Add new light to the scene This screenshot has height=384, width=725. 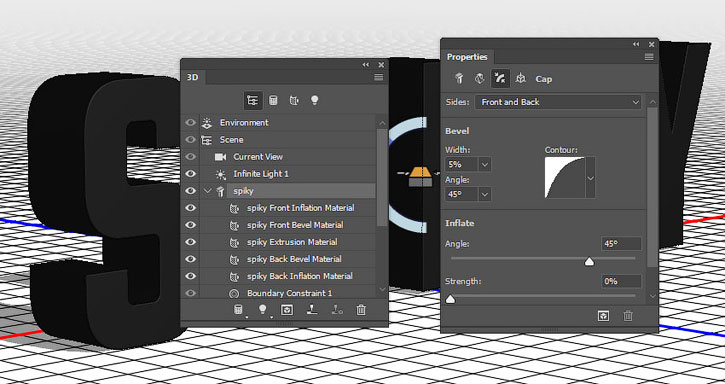(x=263, y=310)
